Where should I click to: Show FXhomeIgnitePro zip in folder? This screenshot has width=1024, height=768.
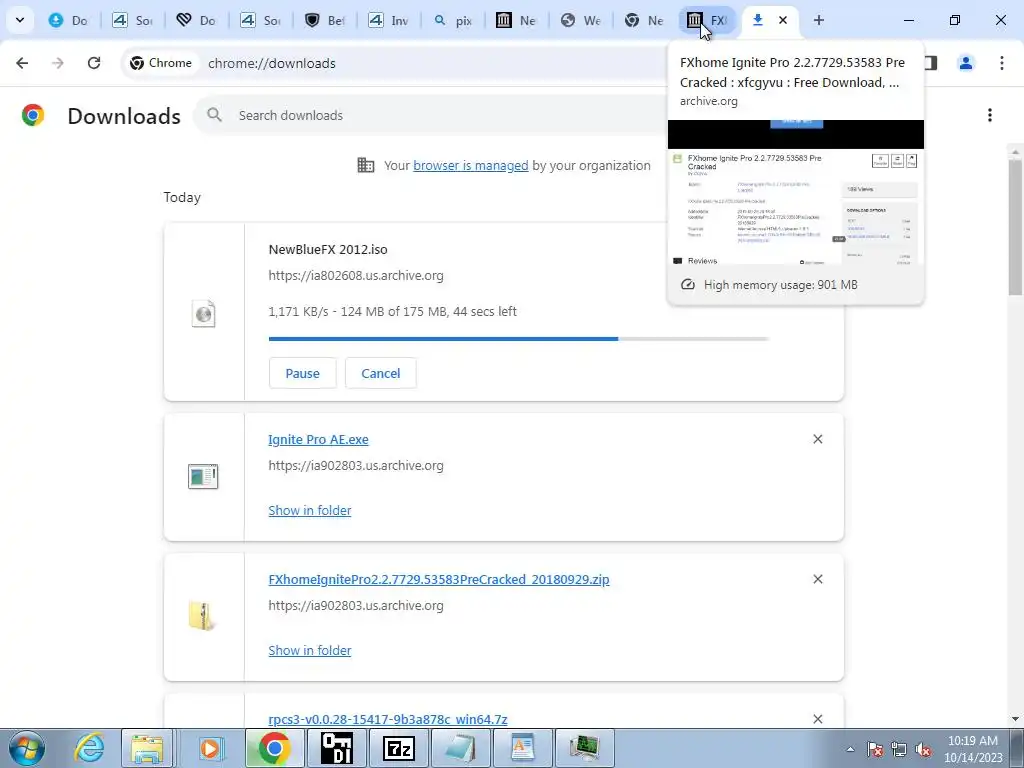coord(310,650)
